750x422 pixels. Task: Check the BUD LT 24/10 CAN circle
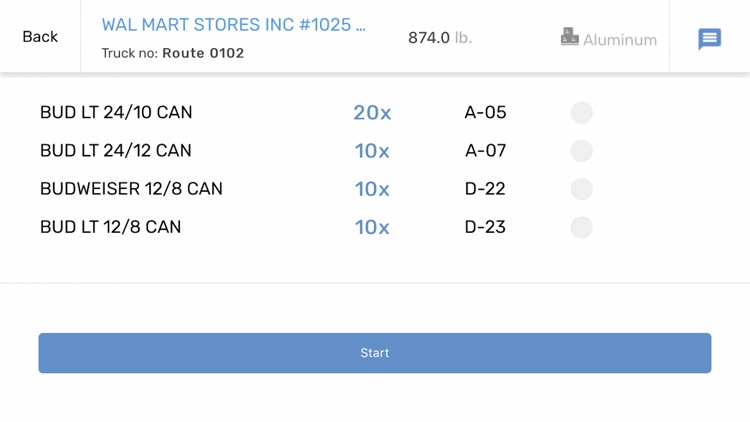click(581, 113)
